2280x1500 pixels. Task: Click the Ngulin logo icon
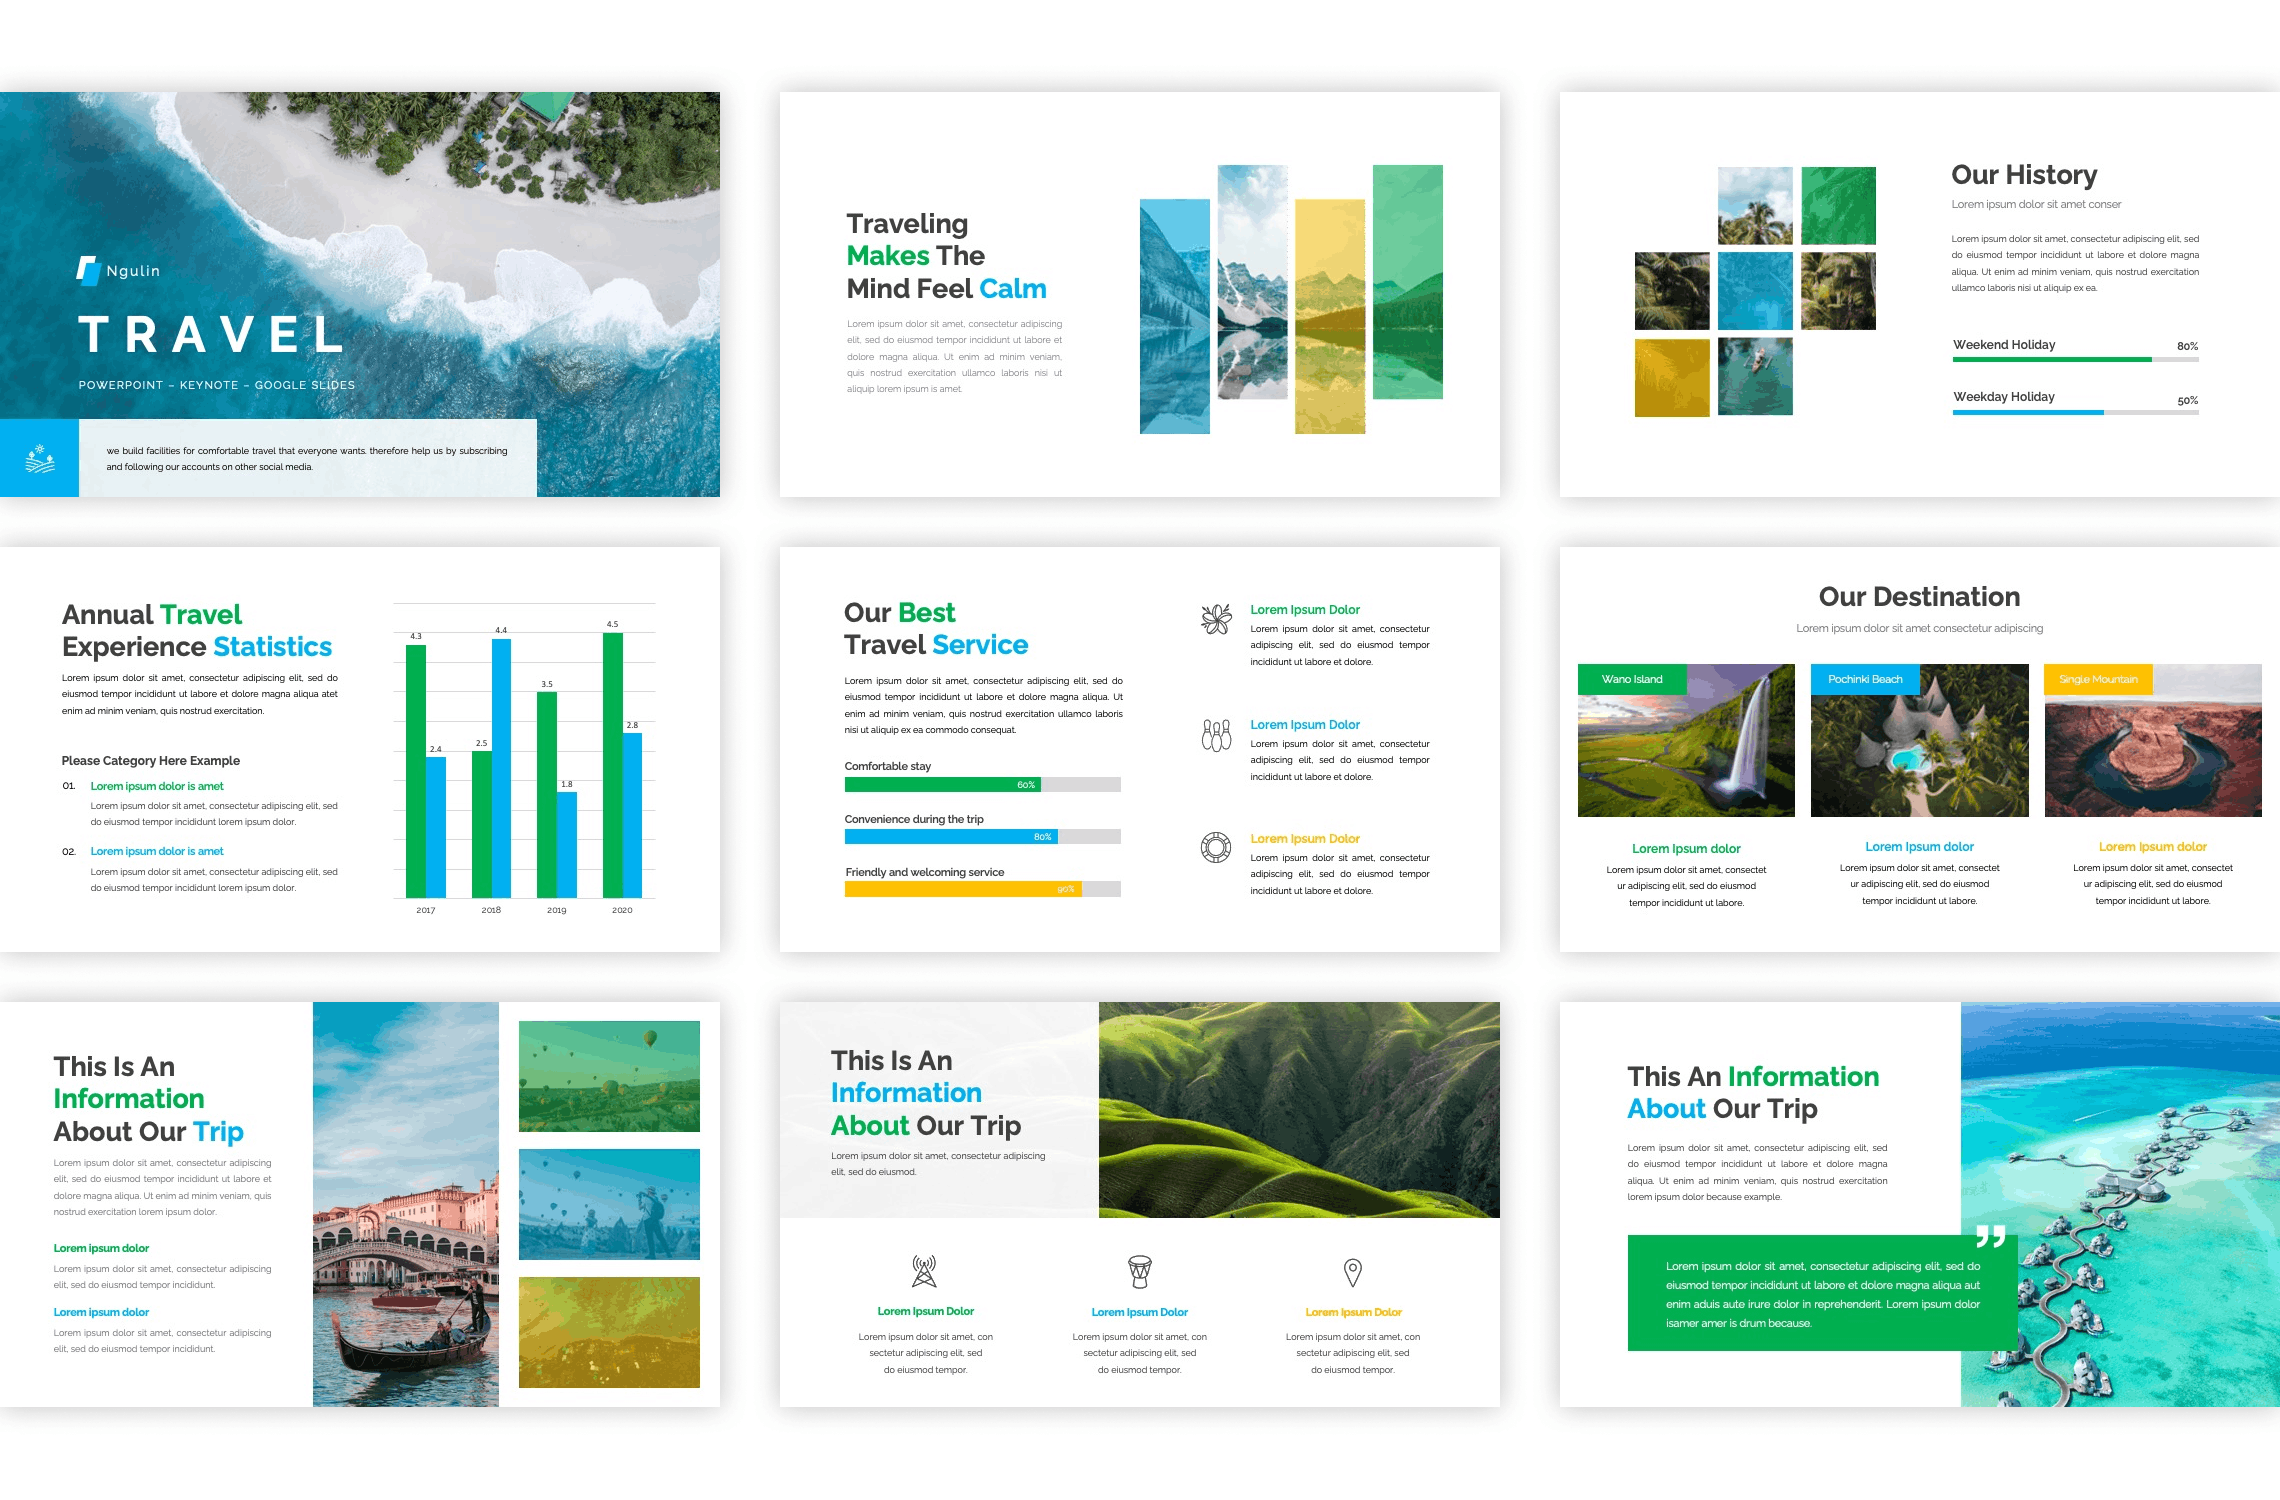[88, 270]
